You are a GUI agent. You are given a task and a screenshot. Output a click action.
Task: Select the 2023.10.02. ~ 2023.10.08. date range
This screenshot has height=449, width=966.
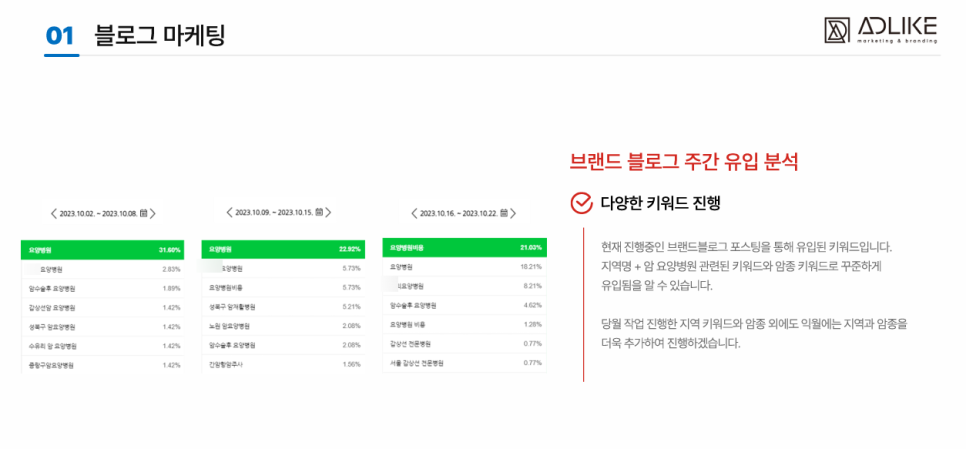[98, 213]
